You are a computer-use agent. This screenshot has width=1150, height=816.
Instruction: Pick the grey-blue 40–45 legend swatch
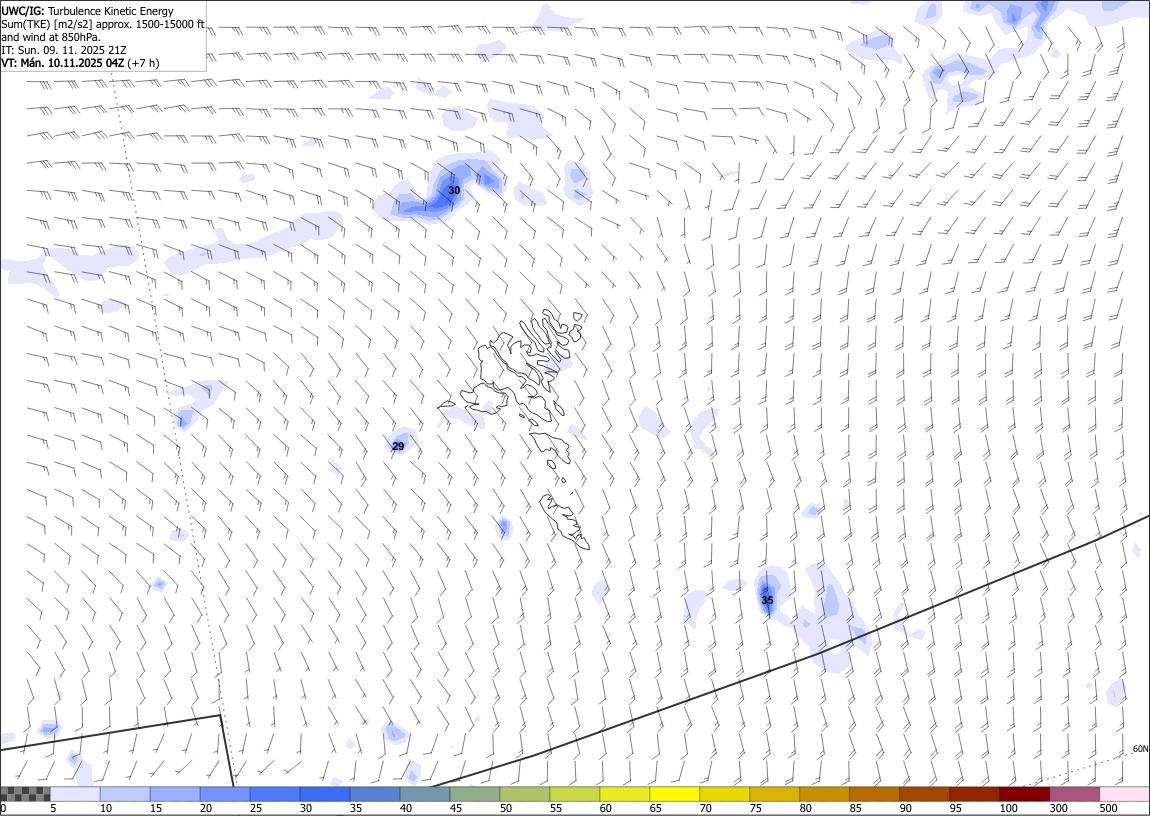pyautogui.click(x=425, y=794)
